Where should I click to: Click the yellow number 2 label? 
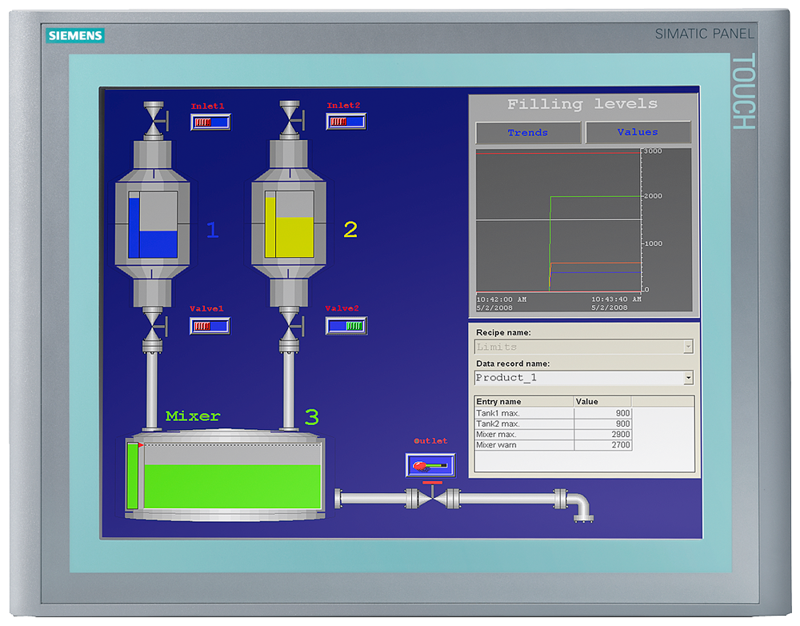(x=351, y=230)
